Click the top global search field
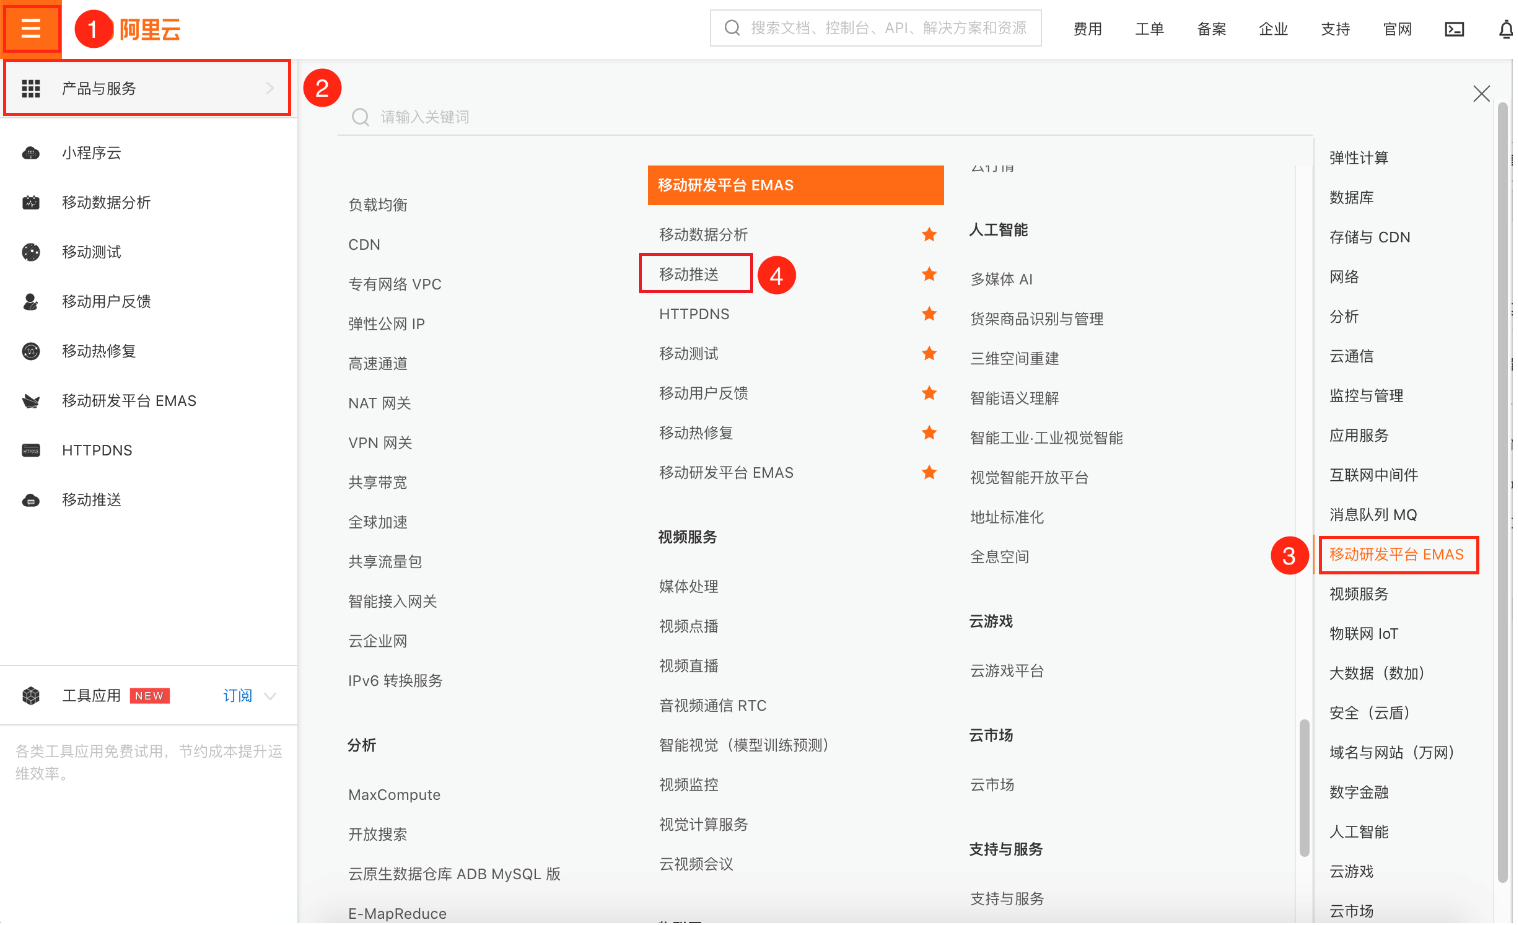 876,28
